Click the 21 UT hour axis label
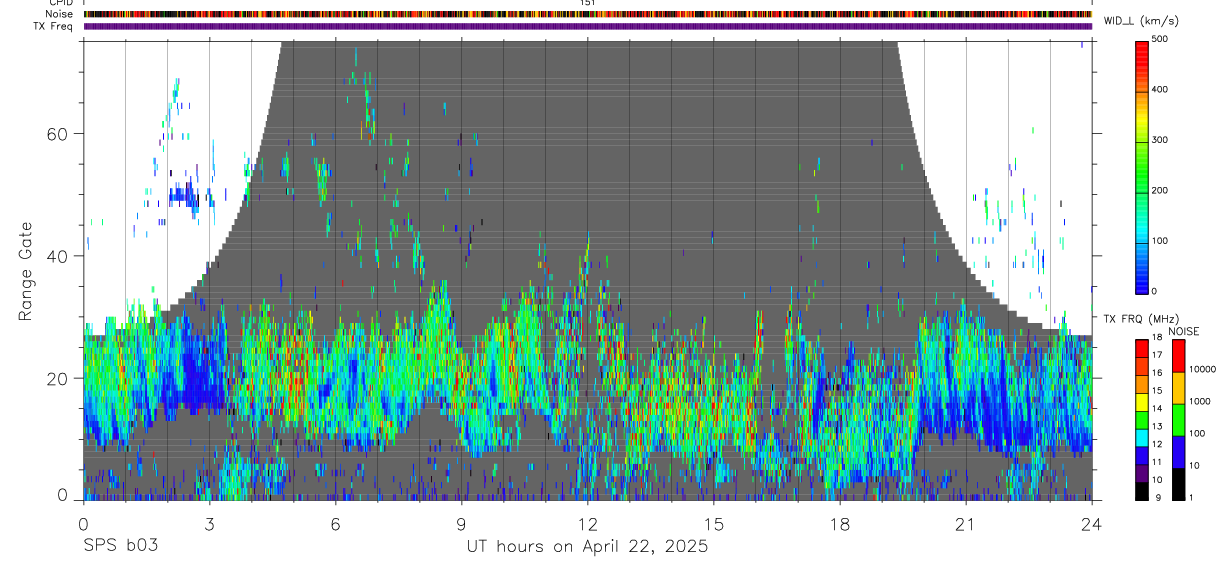 pyautogui.click(x=966, y=523)
